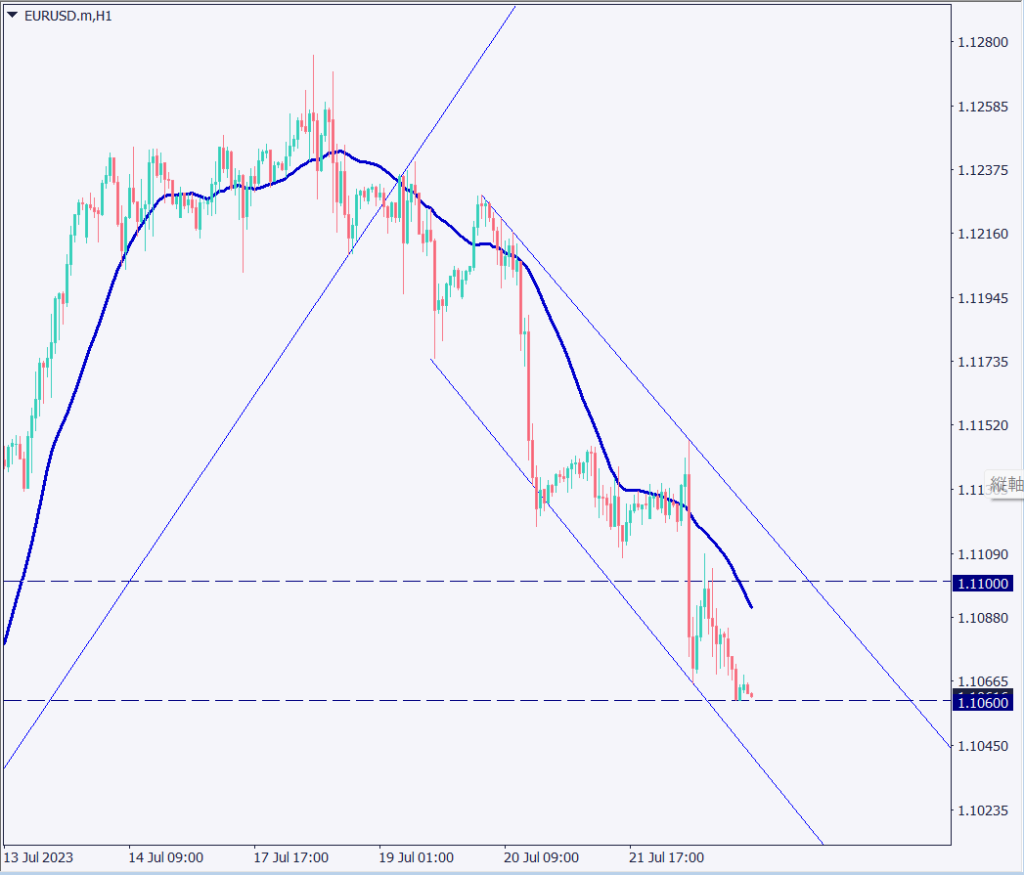Click the 1.12800 price axis label
Image resolution: width=1024 pixels, height=875 pixels.
click(984, 43)
